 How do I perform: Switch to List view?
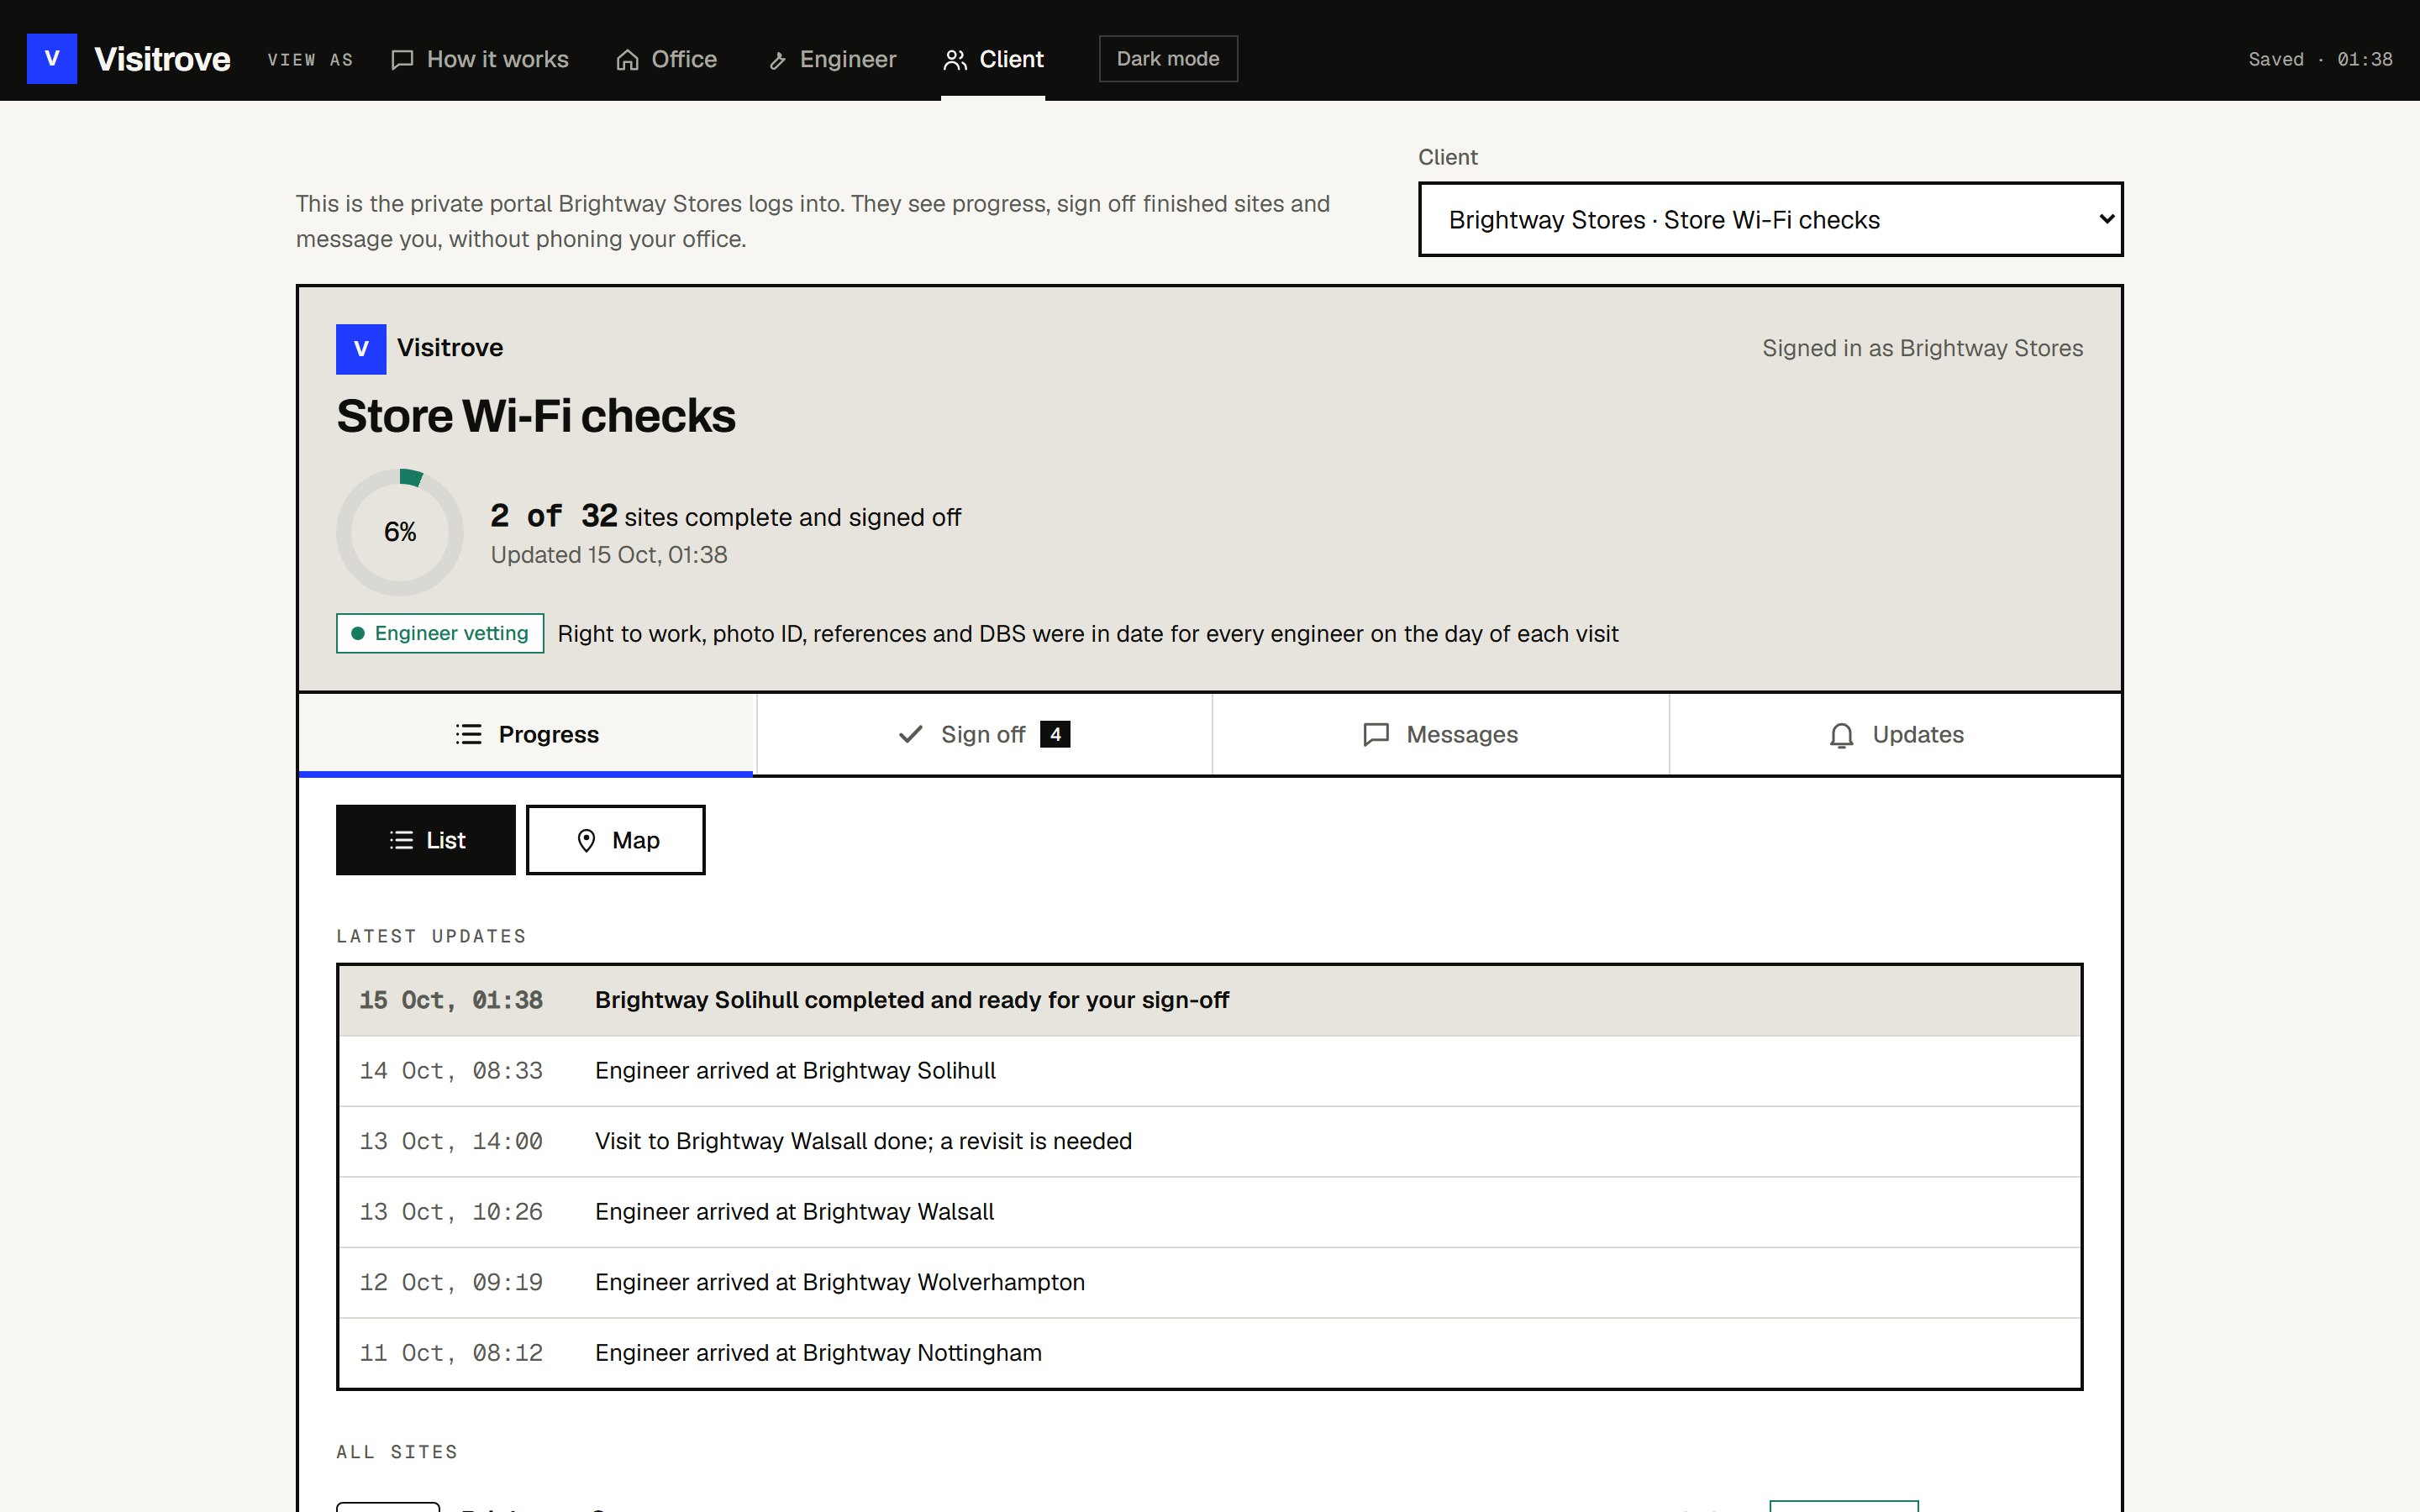click(426, 840)
